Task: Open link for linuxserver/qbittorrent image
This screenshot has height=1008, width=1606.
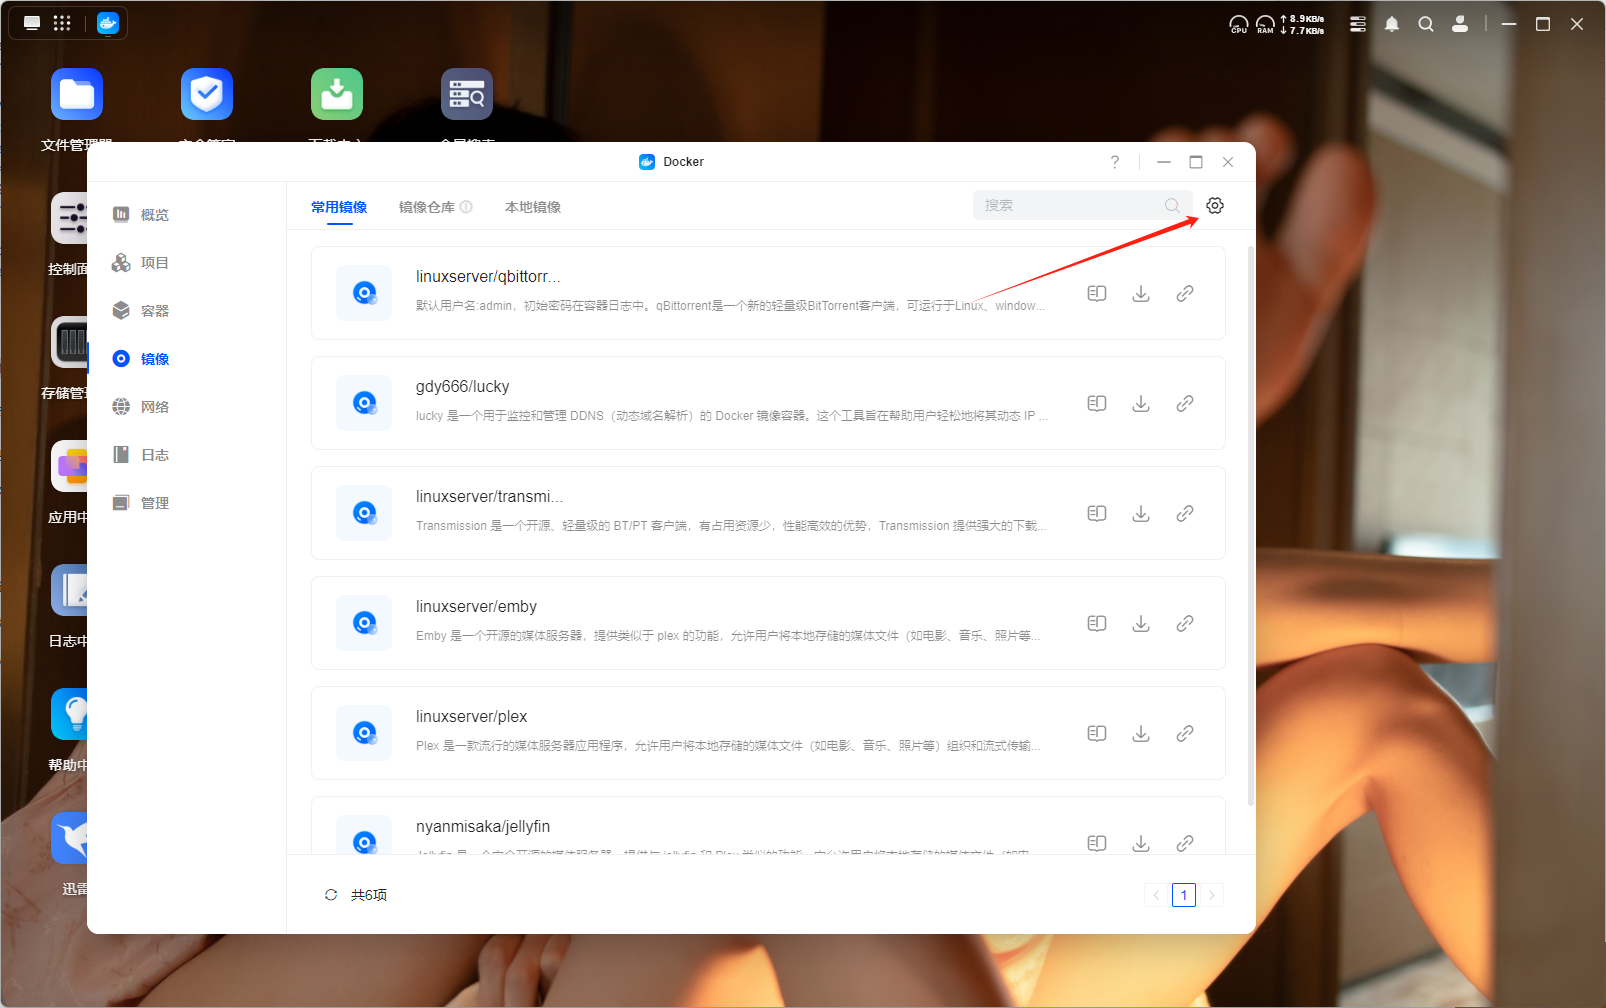Action: (1185, 293)
